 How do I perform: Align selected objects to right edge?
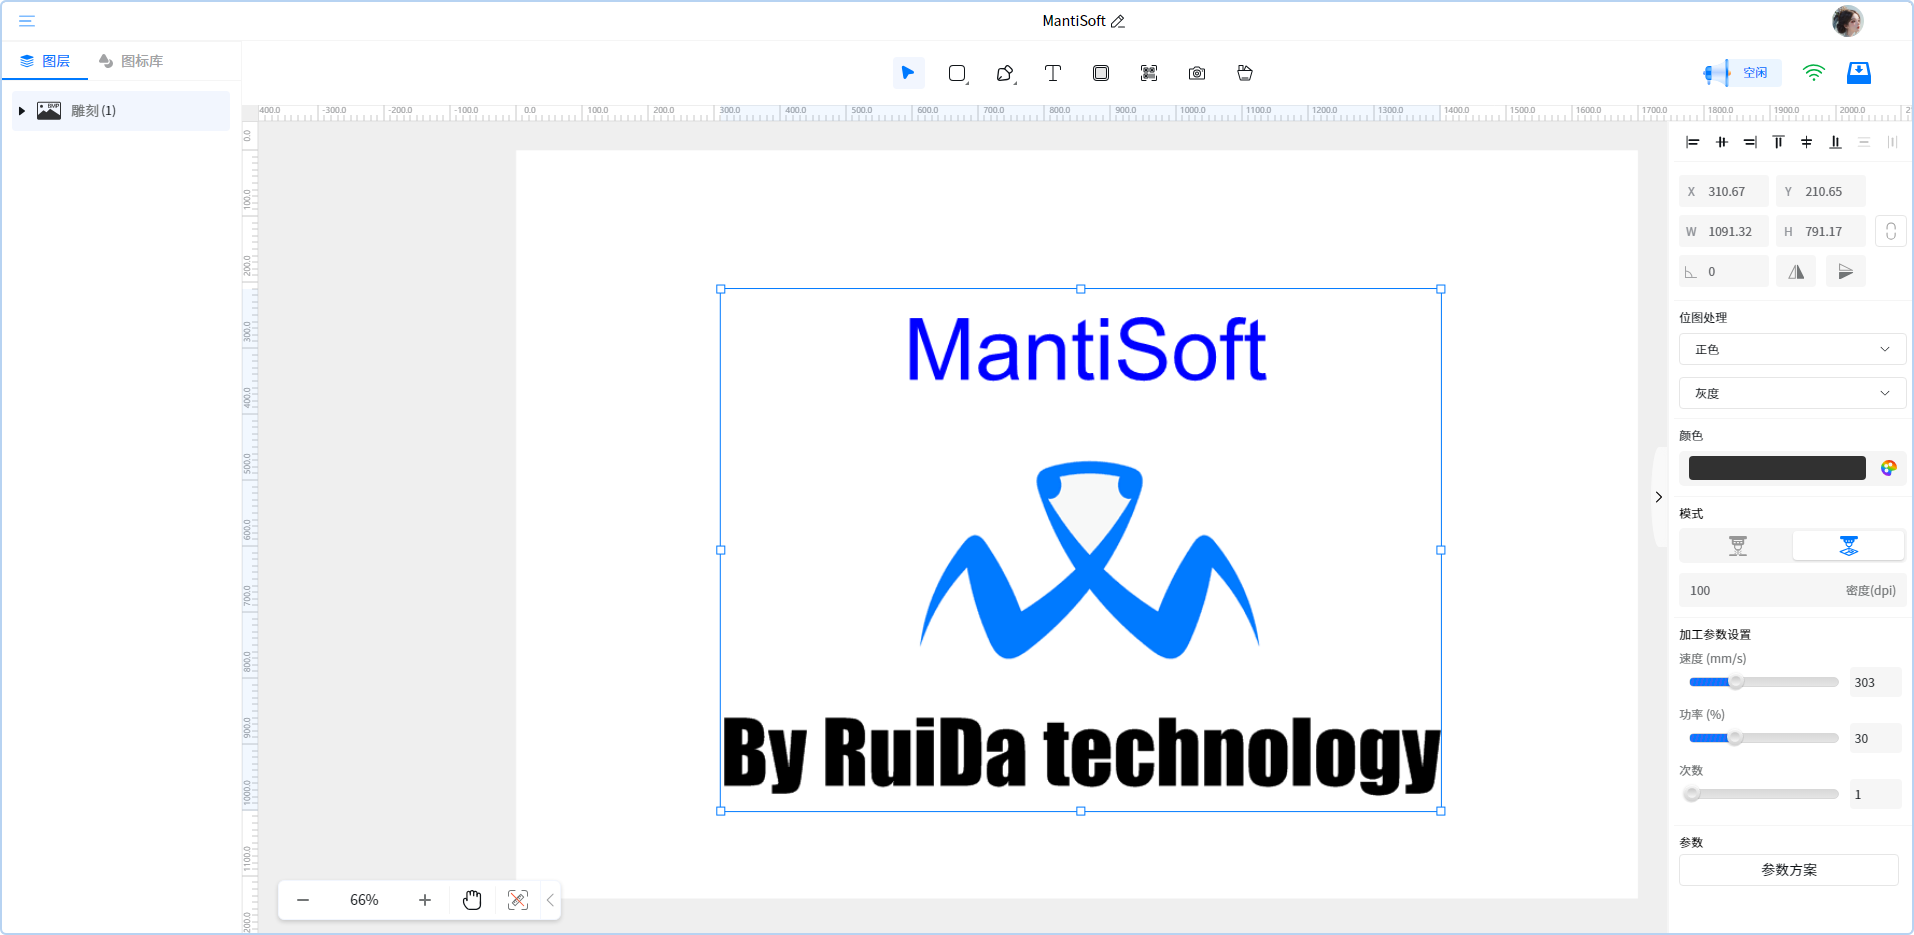1750,142
